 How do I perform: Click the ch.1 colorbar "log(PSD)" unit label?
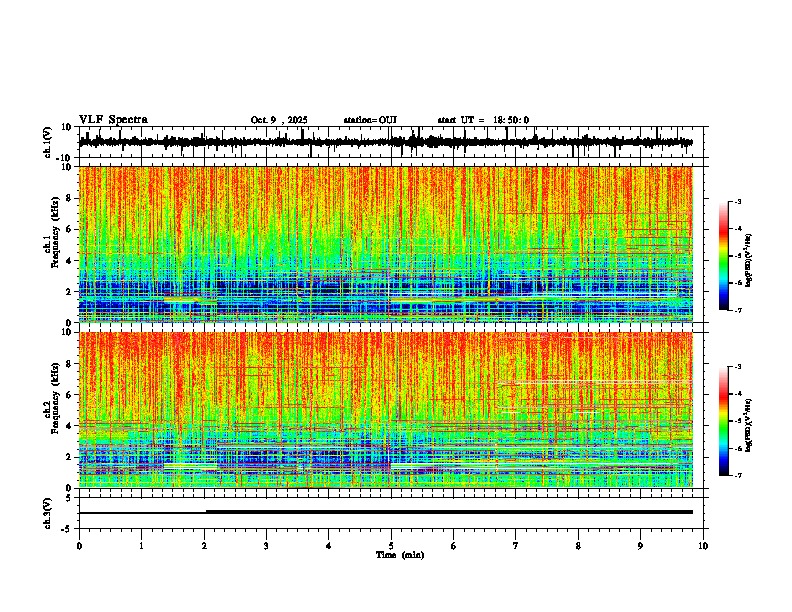pyautogui.click(x=749, y=260)
